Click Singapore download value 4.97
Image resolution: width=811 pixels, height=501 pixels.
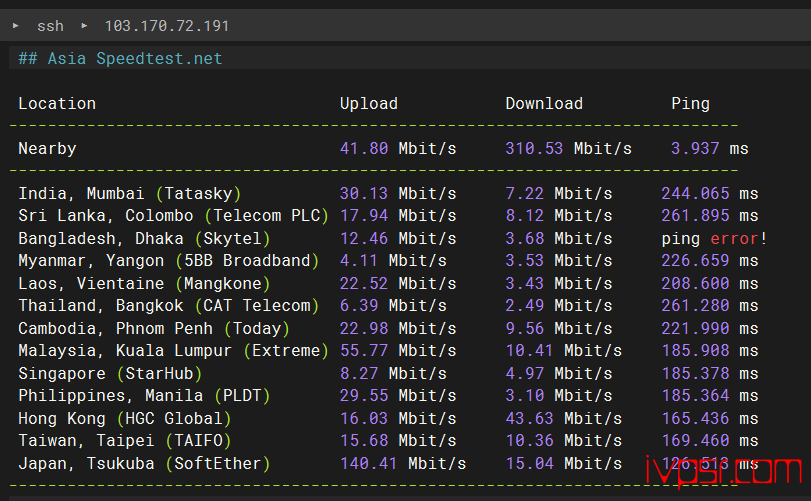[x=524, y=373]
